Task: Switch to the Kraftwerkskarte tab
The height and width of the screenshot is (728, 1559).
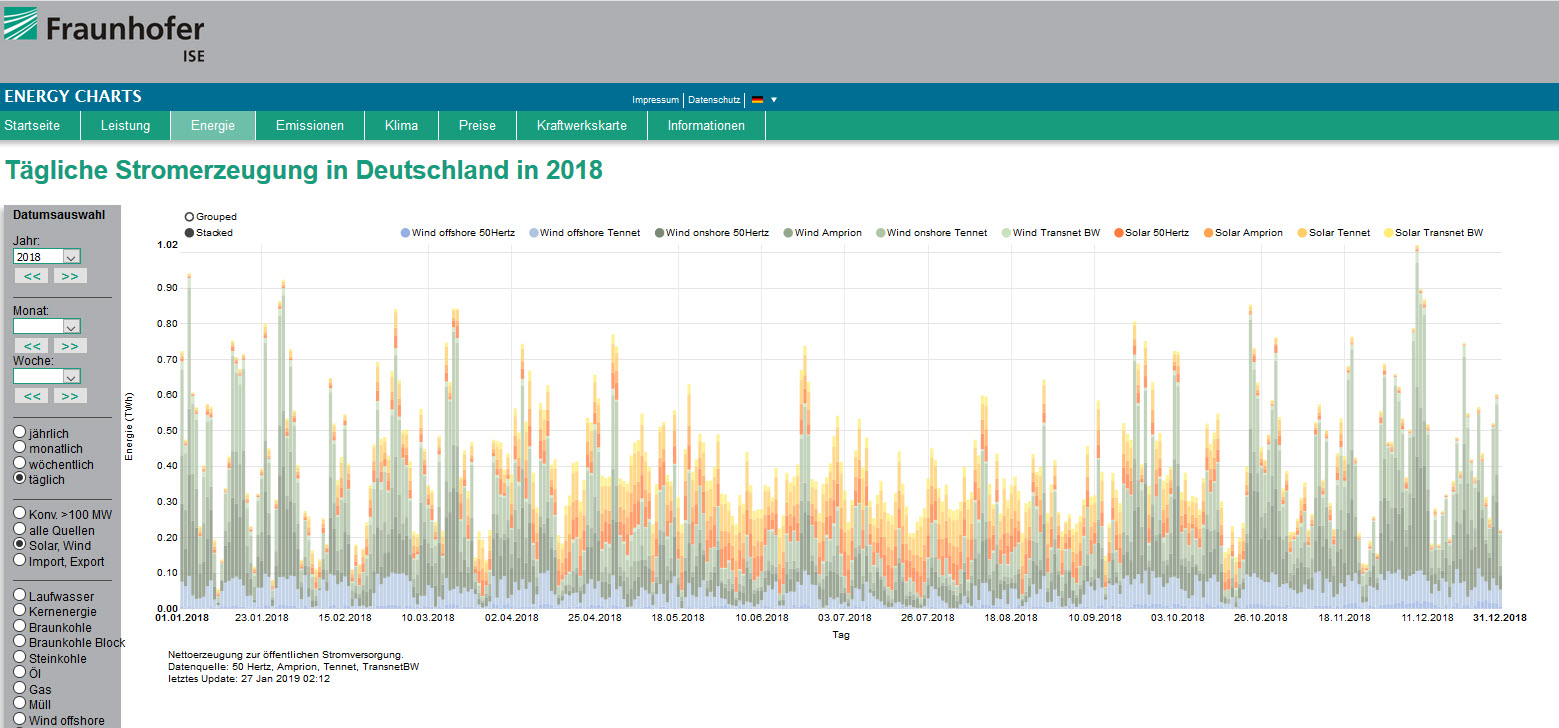Action: [x=581, y=126]
